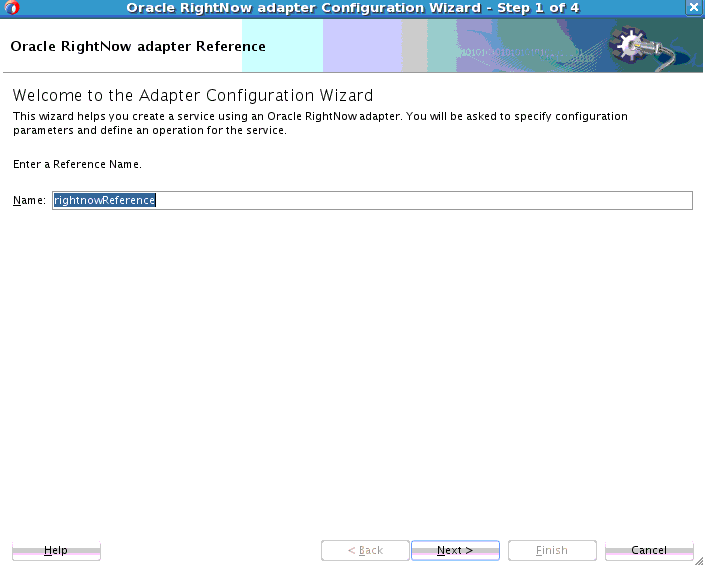Viewport: 705px width, 568px height.
Task: Click the disabled Back button
Action: pos(365,550)
